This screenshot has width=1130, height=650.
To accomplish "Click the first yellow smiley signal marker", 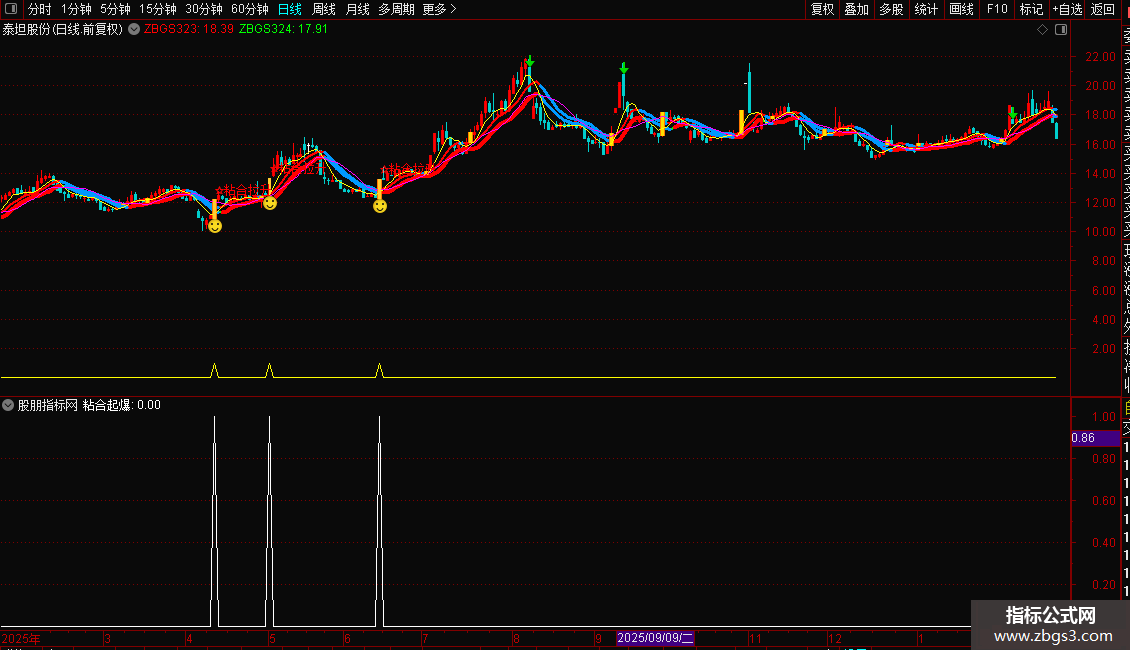I will tap(214, 226).
